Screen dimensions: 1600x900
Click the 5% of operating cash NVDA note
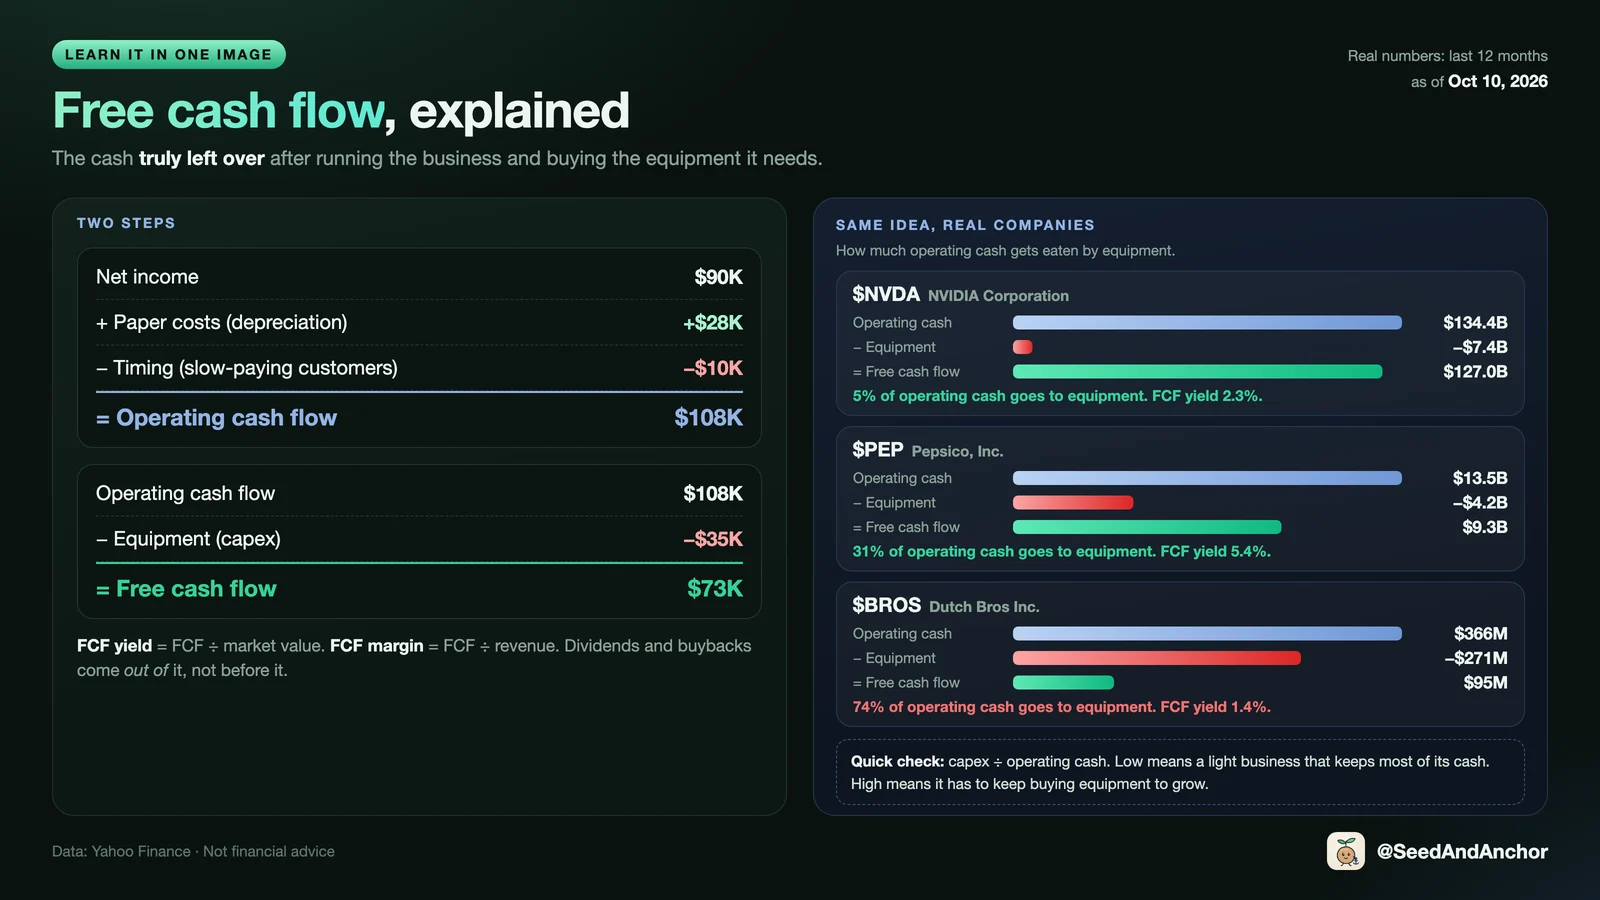click(1057, 396)
